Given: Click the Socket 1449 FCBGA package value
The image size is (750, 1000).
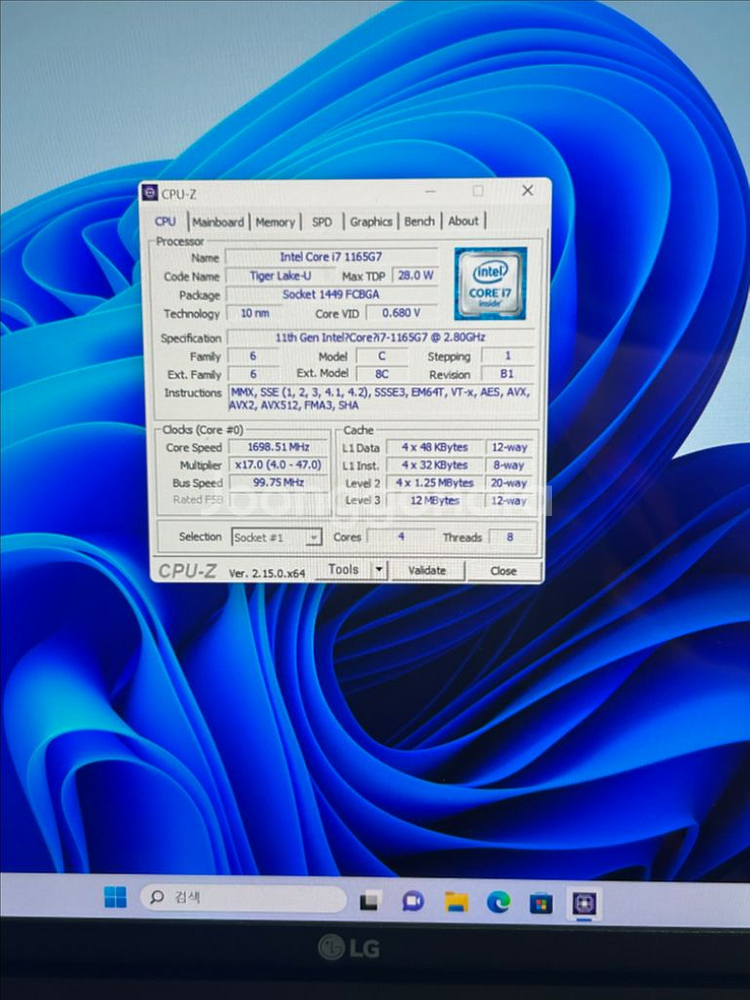Looking at the screenshot, I should 331,294.
